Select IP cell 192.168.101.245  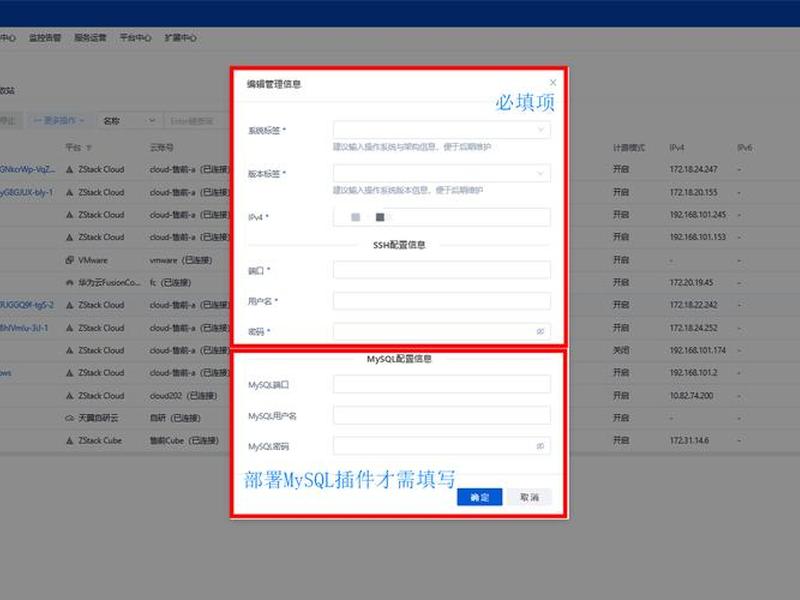pos(698,214)
